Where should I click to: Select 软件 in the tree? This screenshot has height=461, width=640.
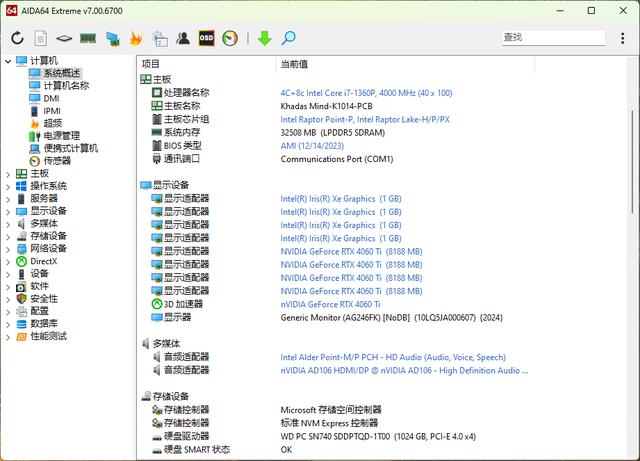pos(39,286)
